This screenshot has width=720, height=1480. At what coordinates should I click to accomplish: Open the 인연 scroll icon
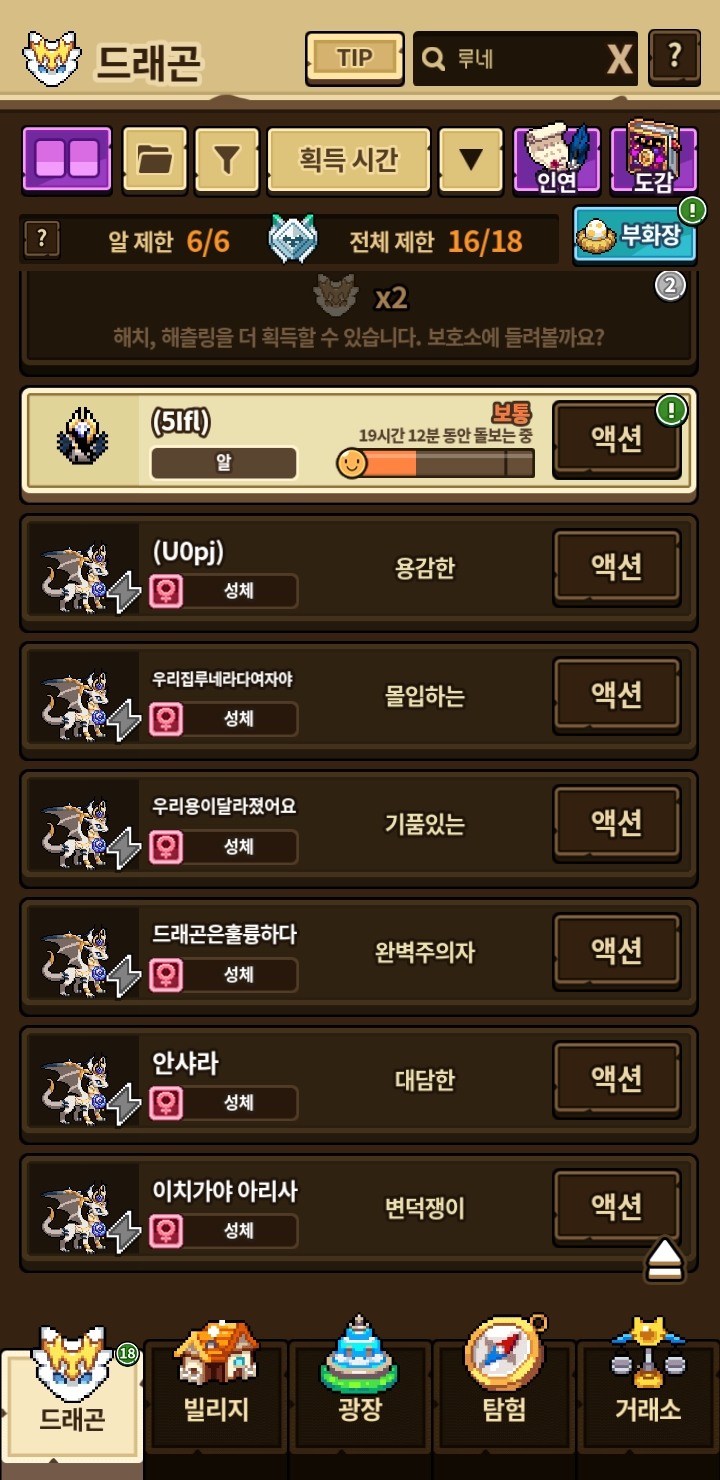pos(556,157)
